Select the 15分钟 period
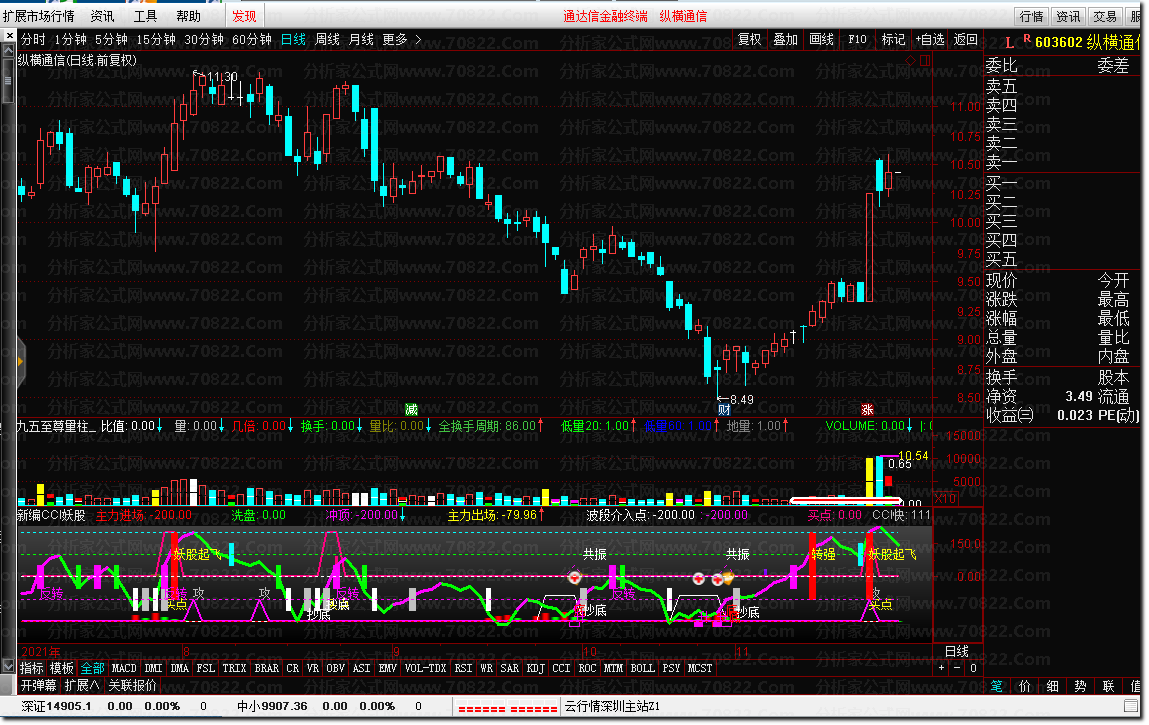The width and height of the screenshot is (1149, 725). [156, 40]
